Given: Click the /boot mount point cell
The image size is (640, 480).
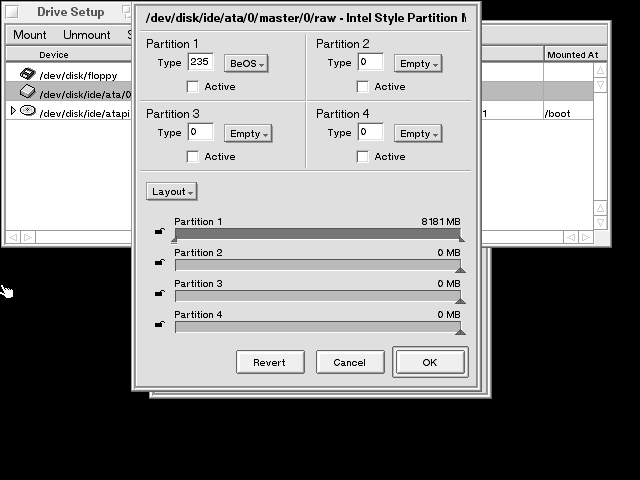Looking at the screenshot, I should (568, 113).
